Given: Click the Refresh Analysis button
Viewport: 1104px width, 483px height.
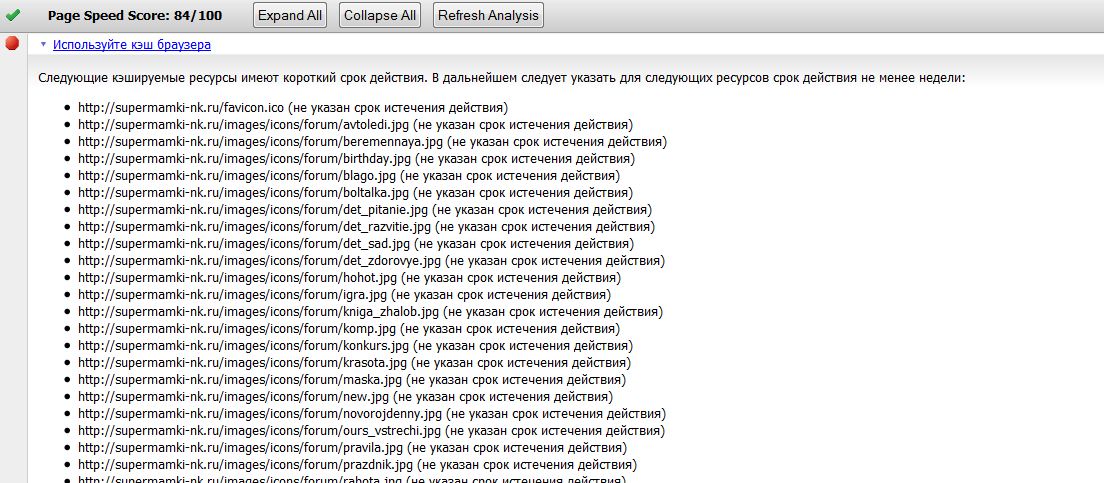Looking at the screenshot, I should 488,15.
